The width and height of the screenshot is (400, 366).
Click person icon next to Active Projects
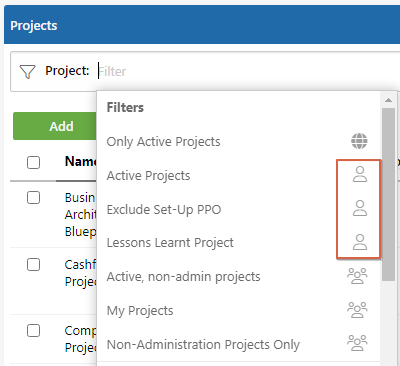[360, 175]
